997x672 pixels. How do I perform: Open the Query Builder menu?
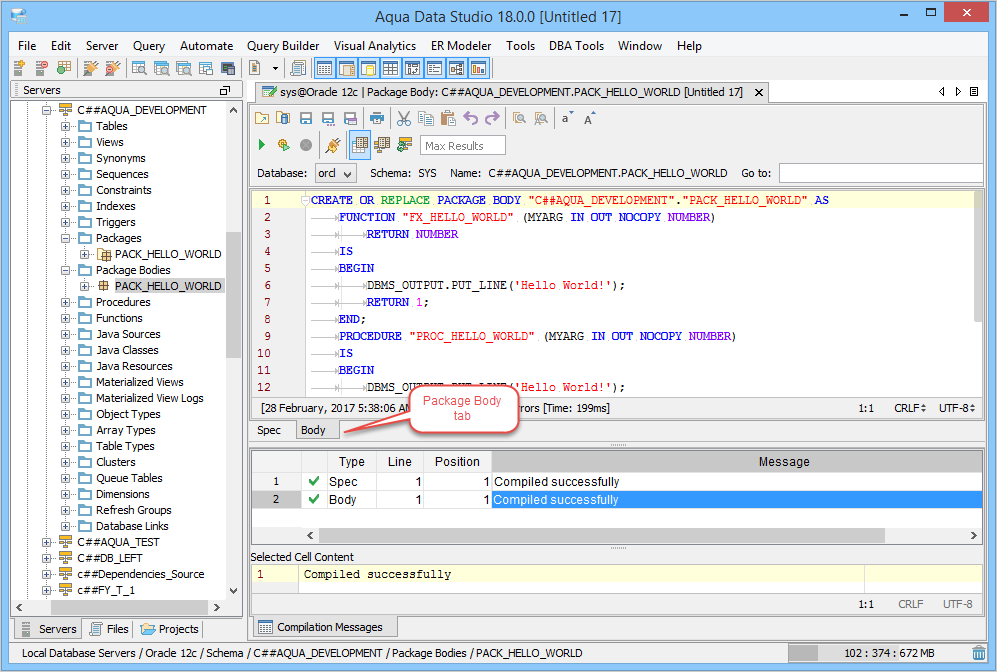click(283, 45)
